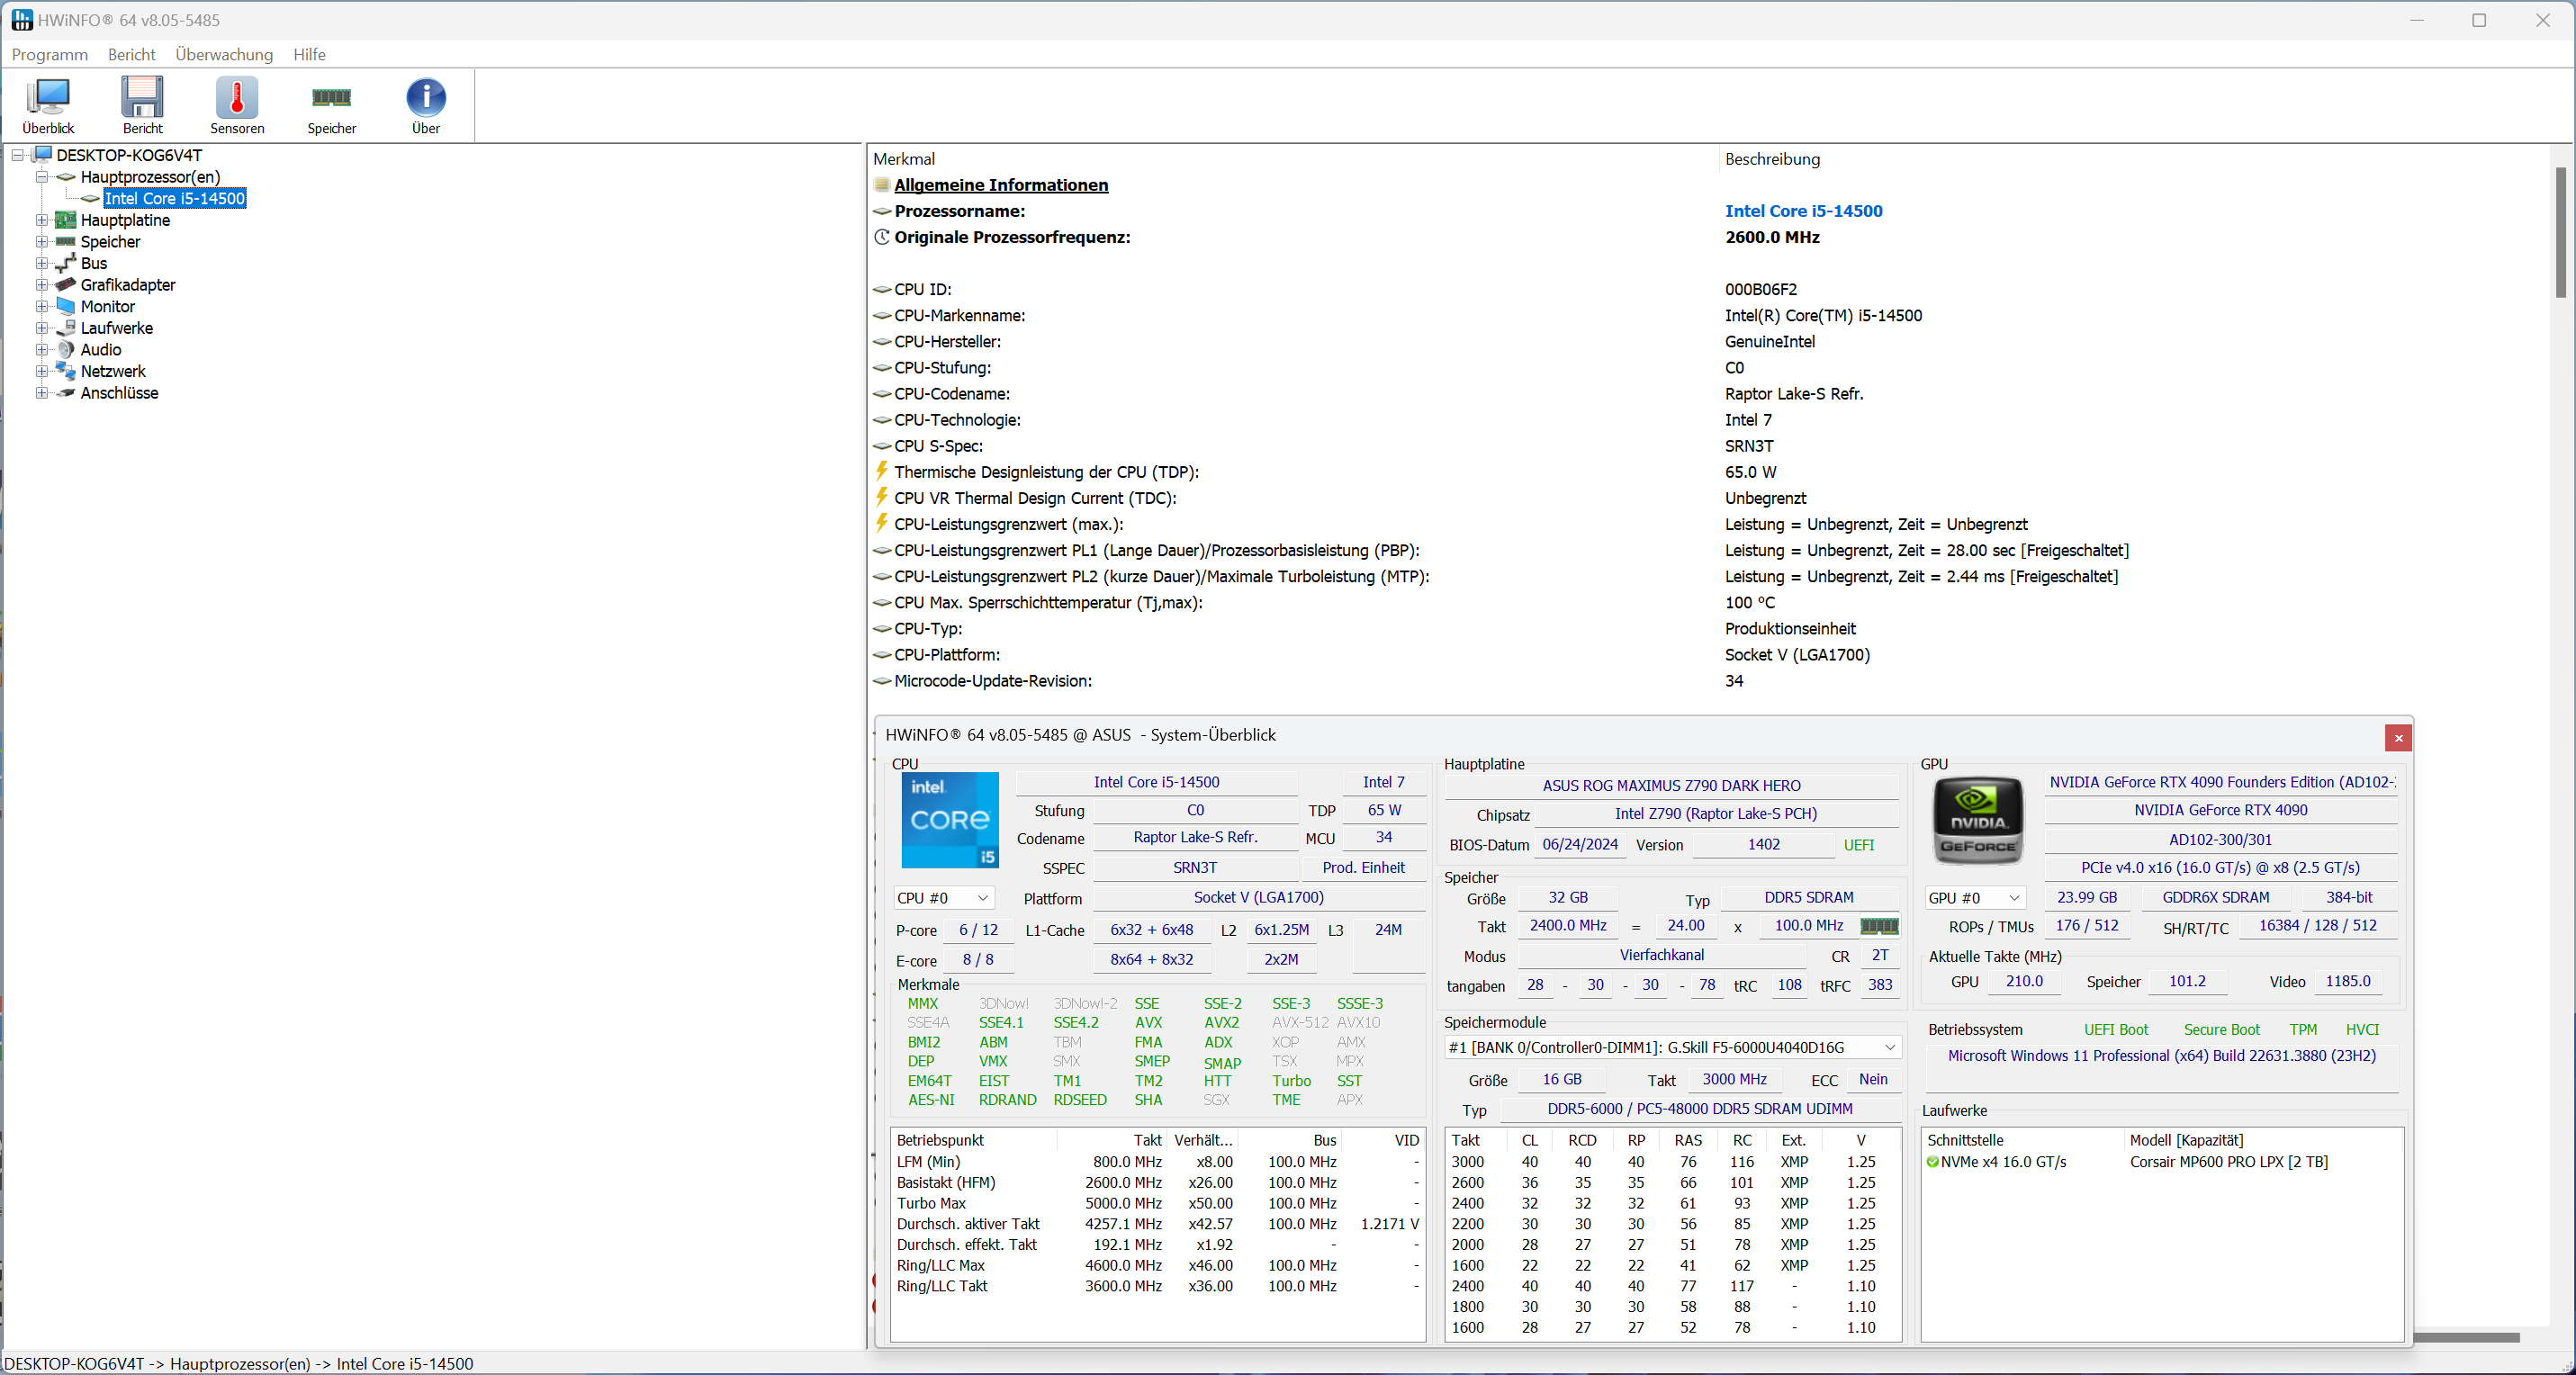
Task: Expand the Speicher tree node
Action: click(42, 242)
